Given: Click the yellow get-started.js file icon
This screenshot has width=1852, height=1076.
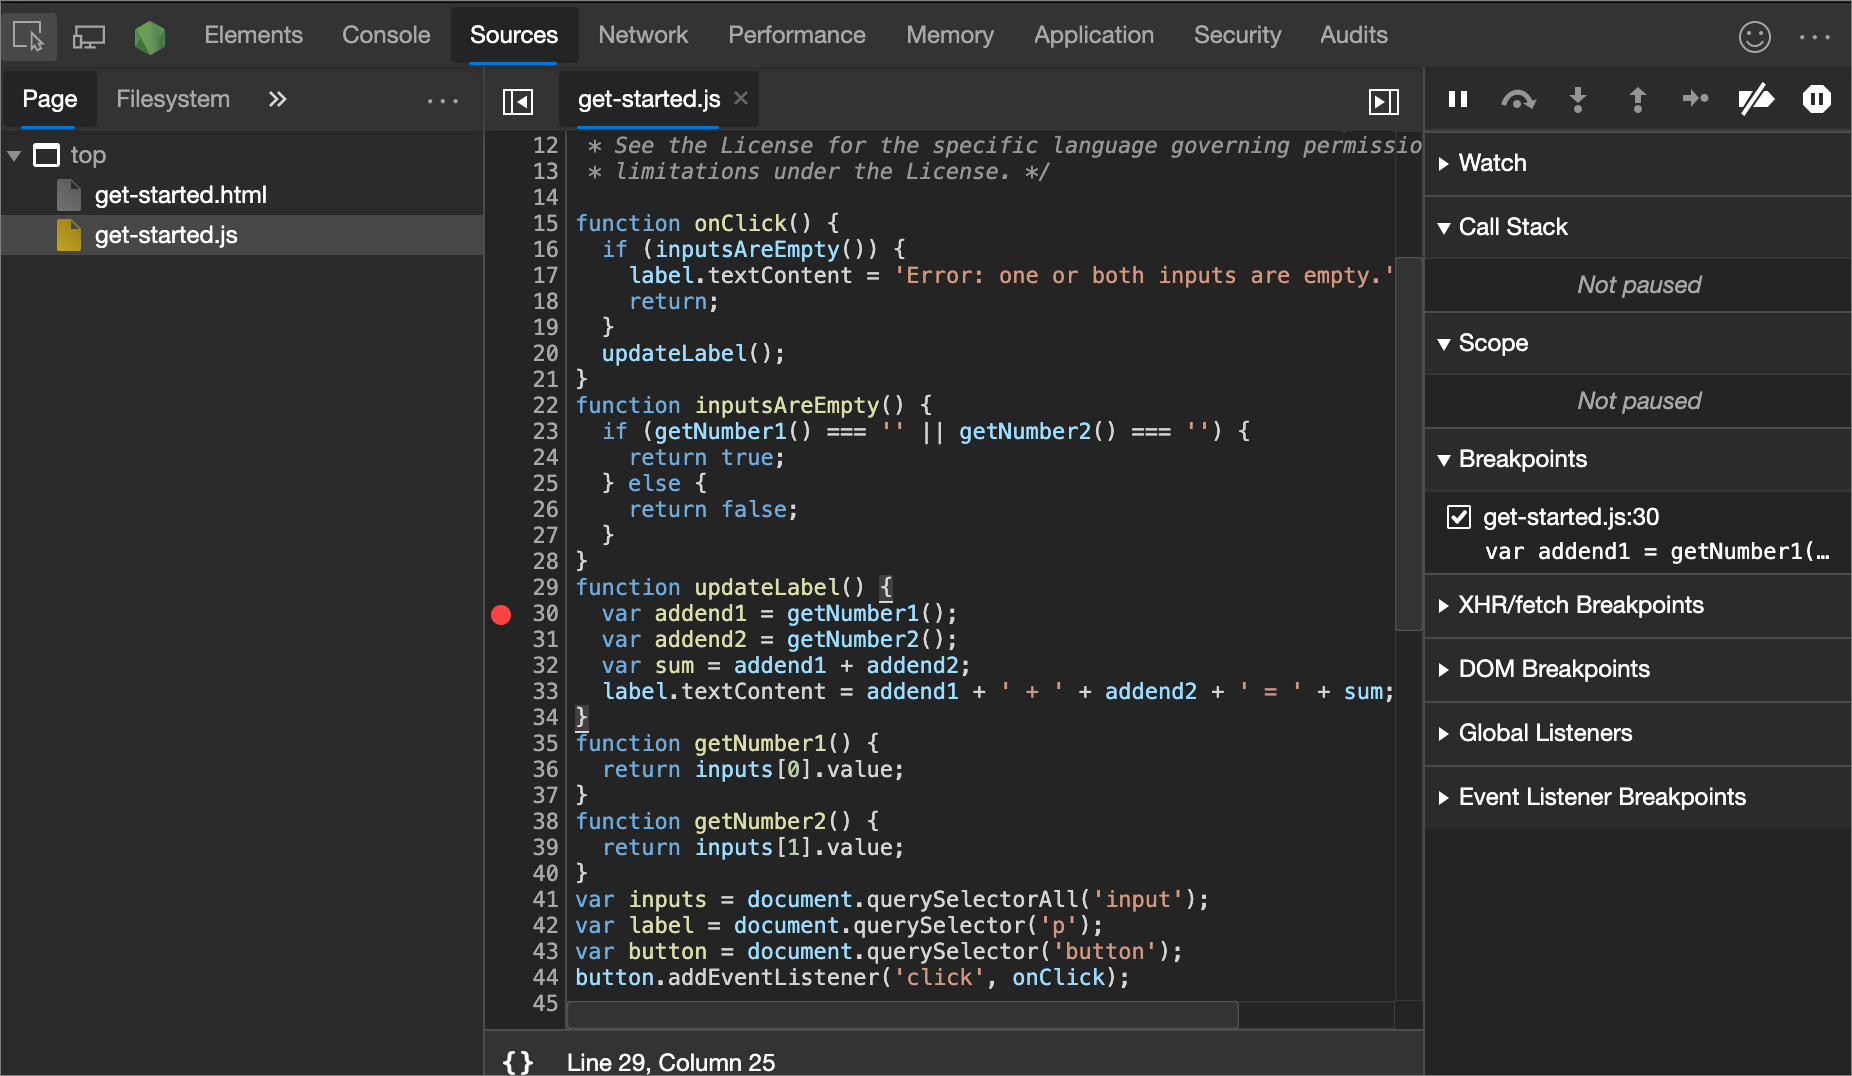Looking at the screenshot, I should point(69,235).
